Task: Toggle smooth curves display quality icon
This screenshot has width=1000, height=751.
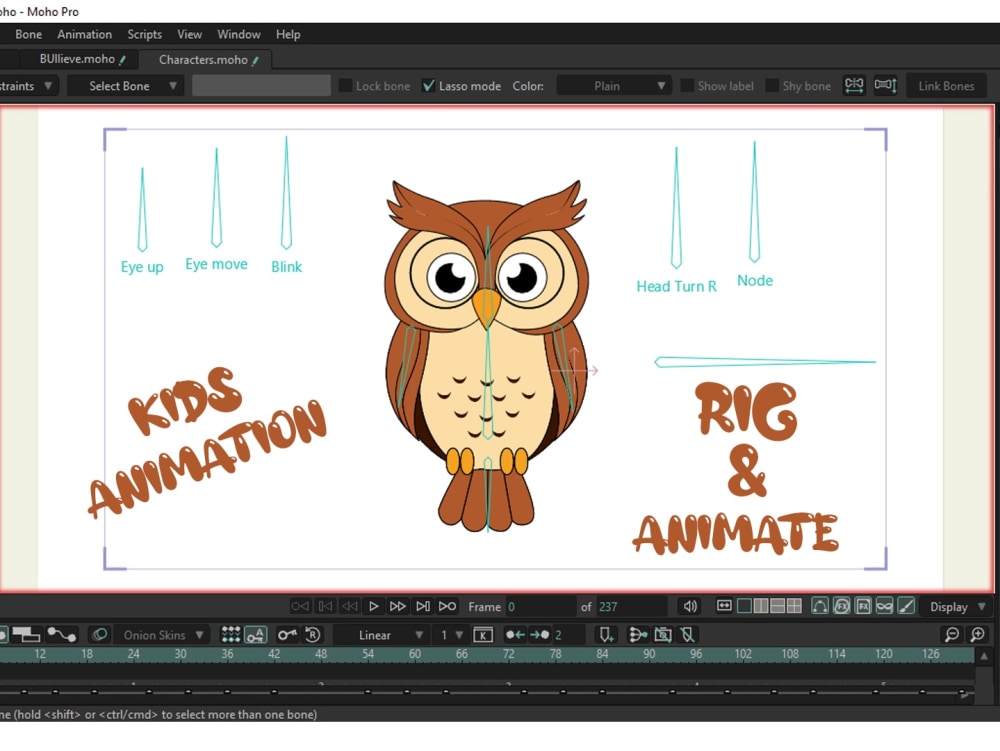Action: (x=820, y=606)
